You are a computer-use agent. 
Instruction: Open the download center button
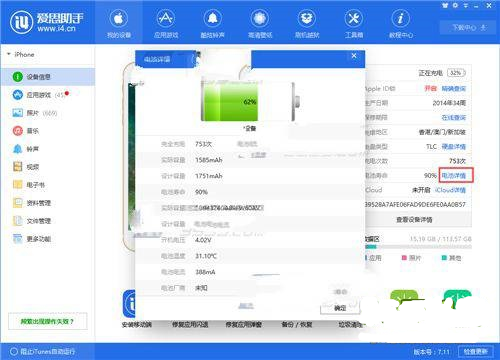(x=468, y=28)
